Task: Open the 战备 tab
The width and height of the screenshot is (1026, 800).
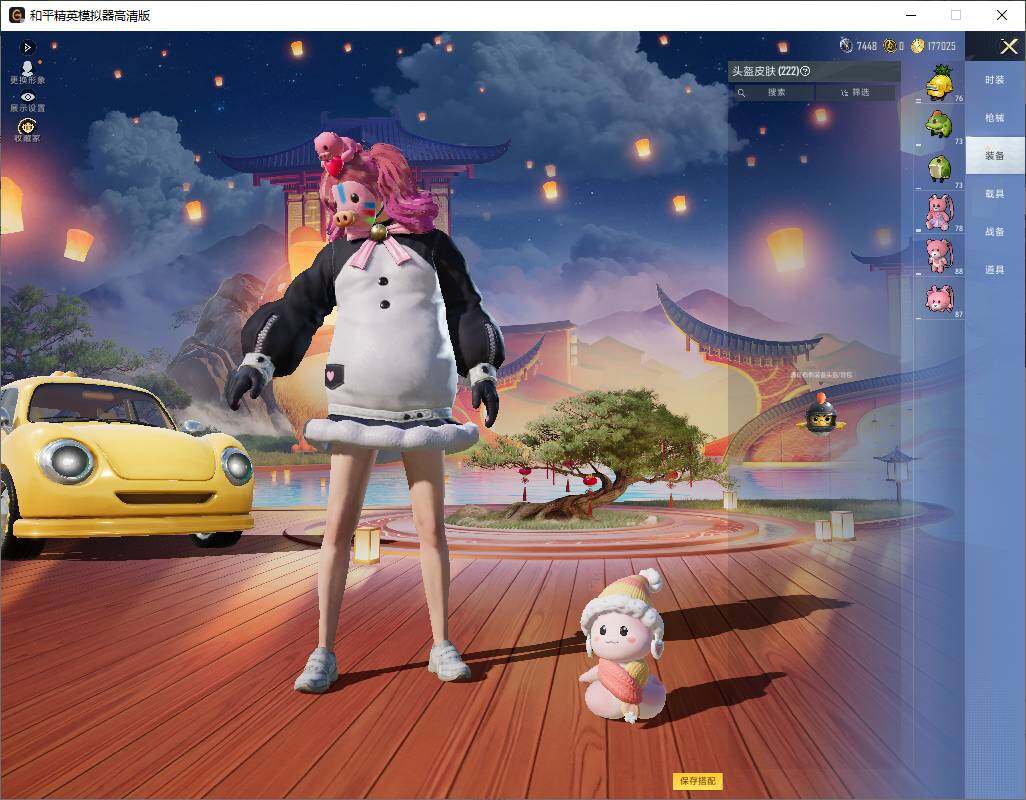Action: click(995, 232)
